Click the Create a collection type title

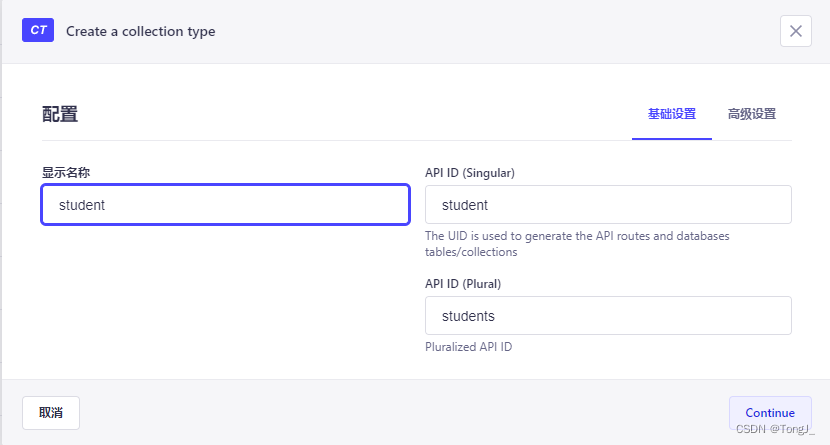(140, 31)
